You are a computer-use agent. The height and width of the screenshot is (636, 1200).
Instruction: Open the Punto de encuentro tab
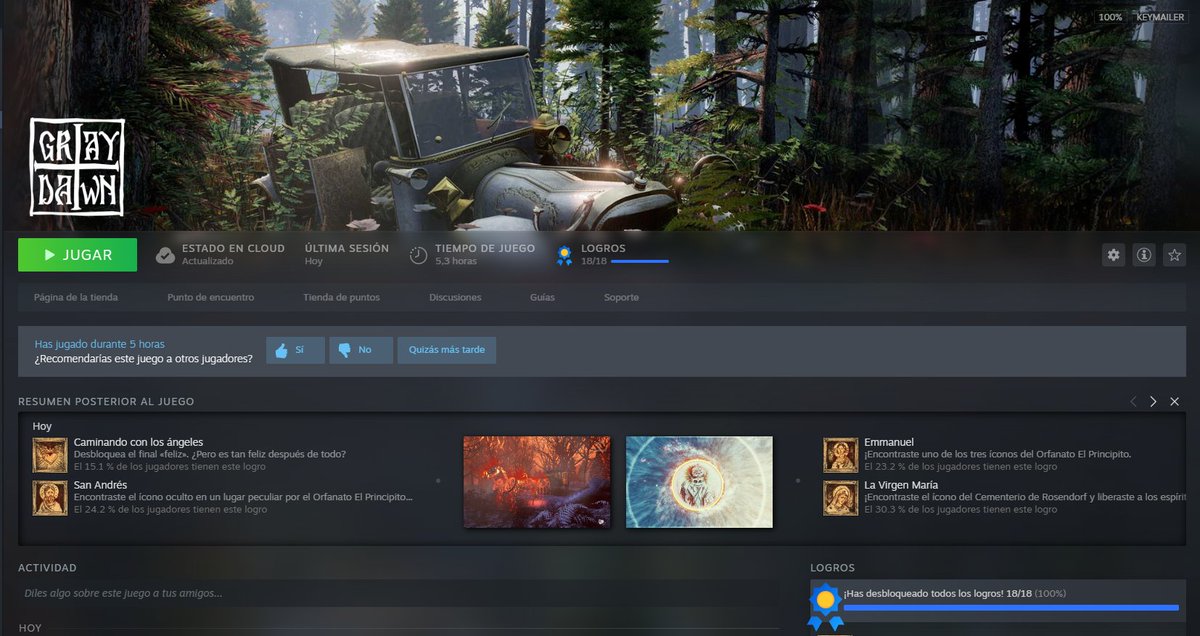point(211,297)
